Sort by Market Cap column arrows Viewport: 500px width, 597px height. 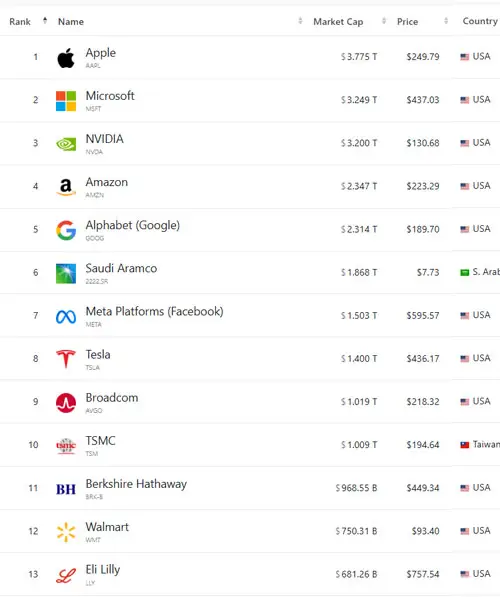(384, 21)
